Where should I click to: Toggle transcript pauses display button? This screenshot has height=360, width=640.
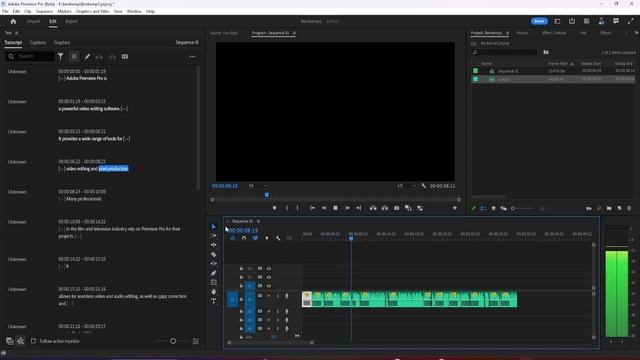(x=74, y=56)
